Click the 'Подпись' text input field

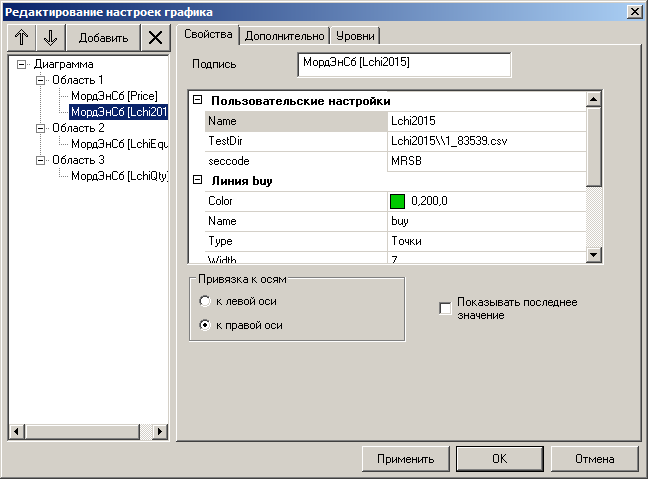(x=404, y=64)
